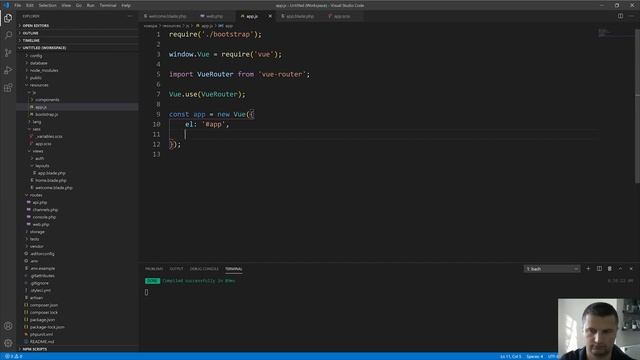640x360 pixels.
Task: Switch to the web.php editor tab
Action: pos(214,16)
